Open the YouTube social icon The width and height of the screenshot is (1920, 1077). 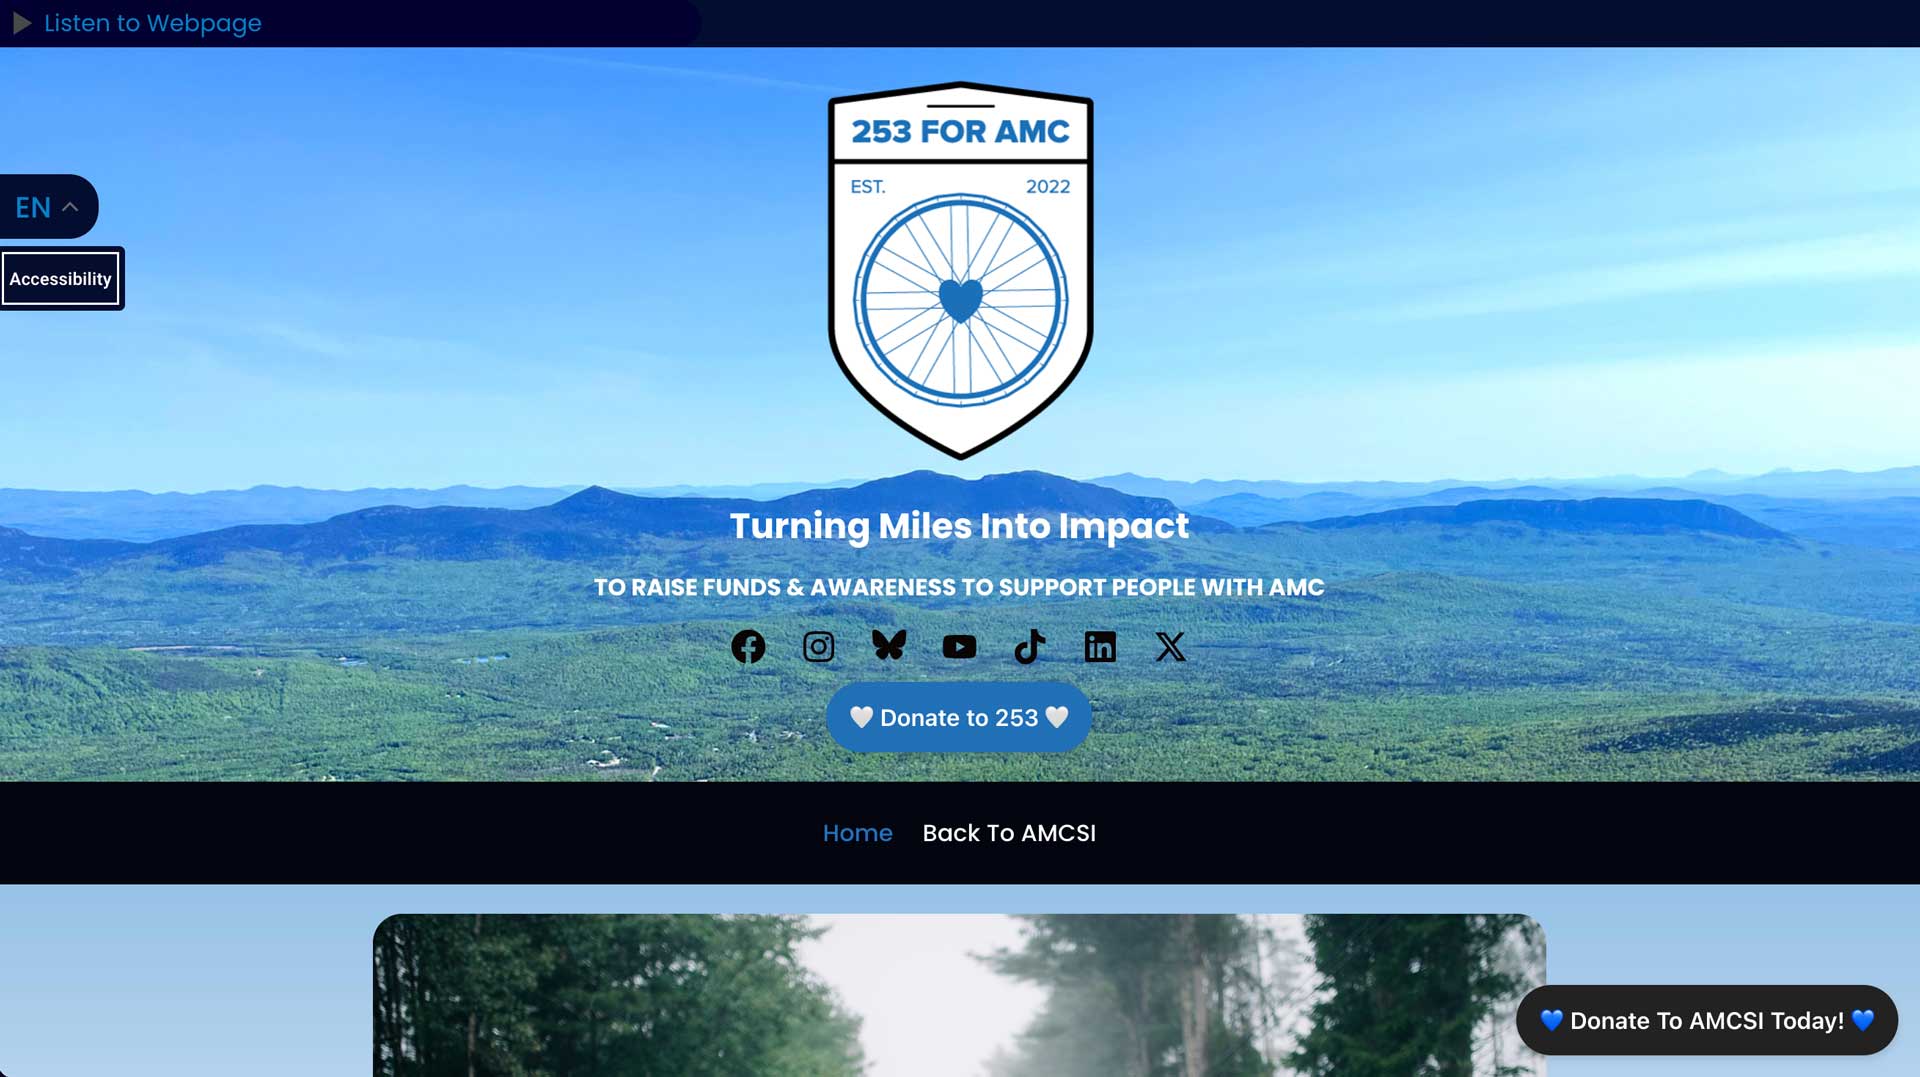pyautogui.click(x=959, y=647)
